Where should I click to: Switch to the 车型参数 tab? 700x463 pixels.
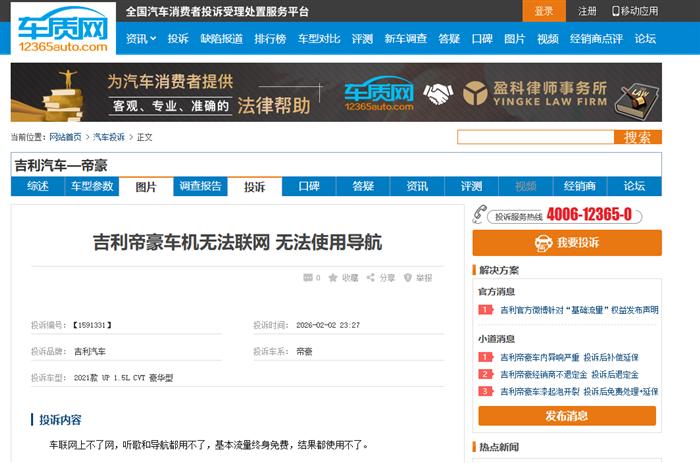click(x=91, y=186)
